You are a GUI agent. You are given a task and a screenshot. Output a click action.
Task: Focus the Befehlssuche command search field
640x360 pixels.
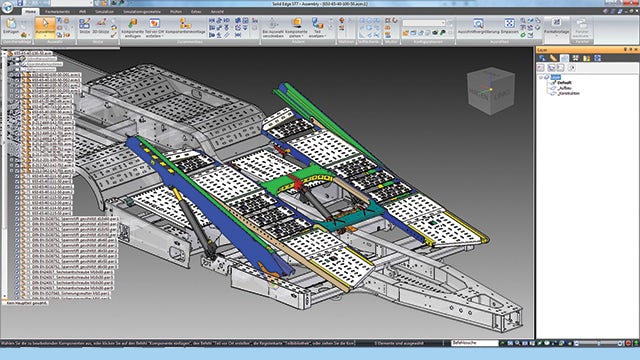point(475,343)
